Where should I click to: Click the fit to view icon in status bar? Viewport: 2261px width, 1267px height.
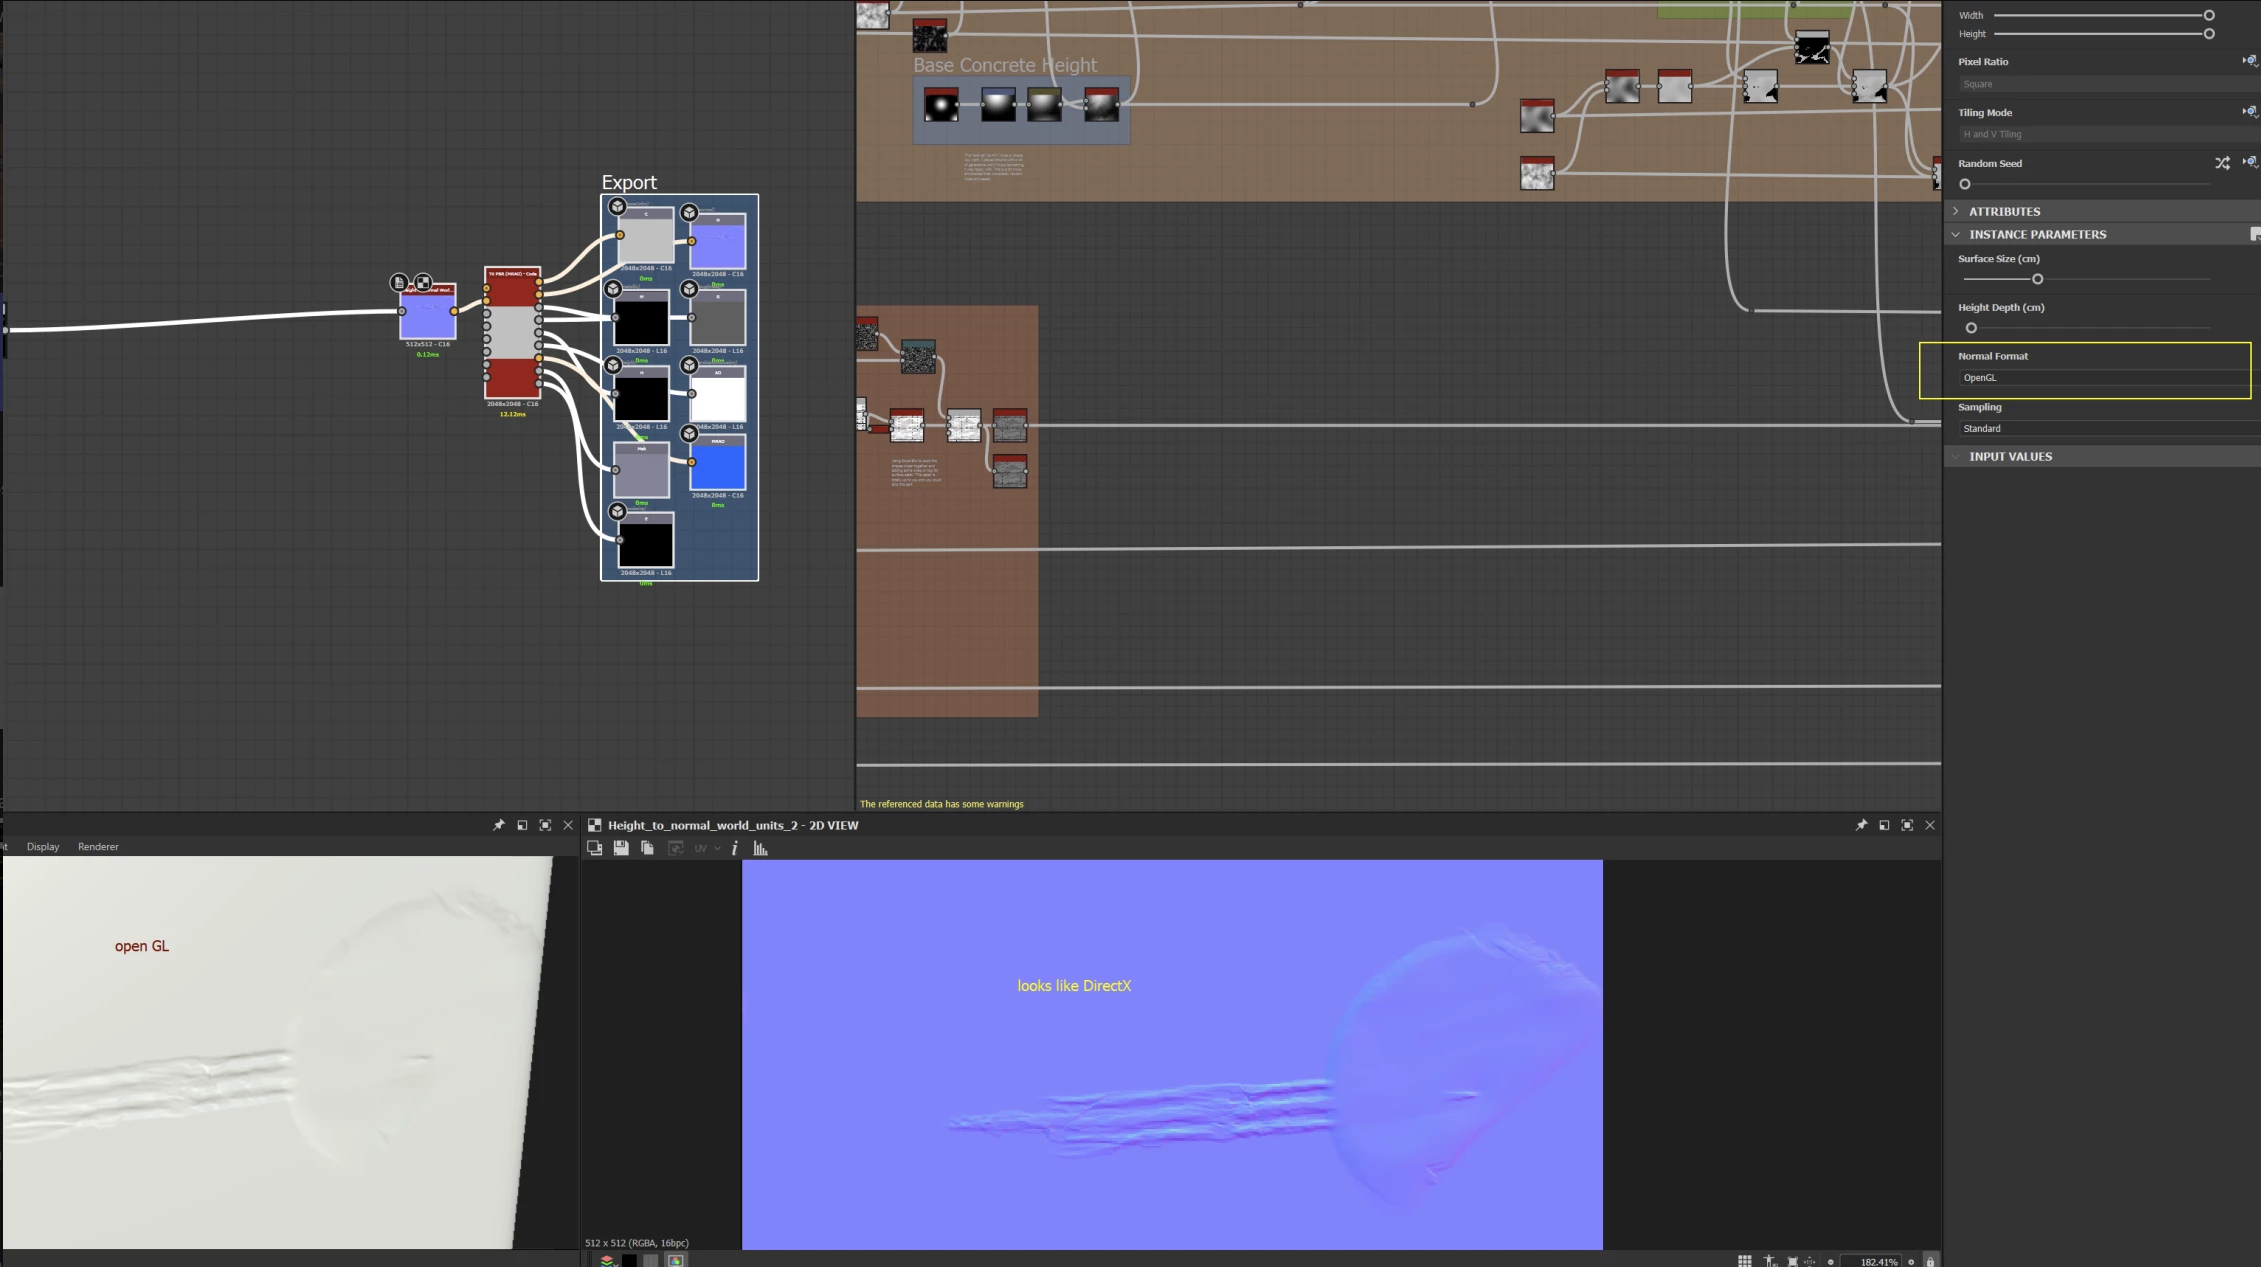[x=1792, y=1261]
